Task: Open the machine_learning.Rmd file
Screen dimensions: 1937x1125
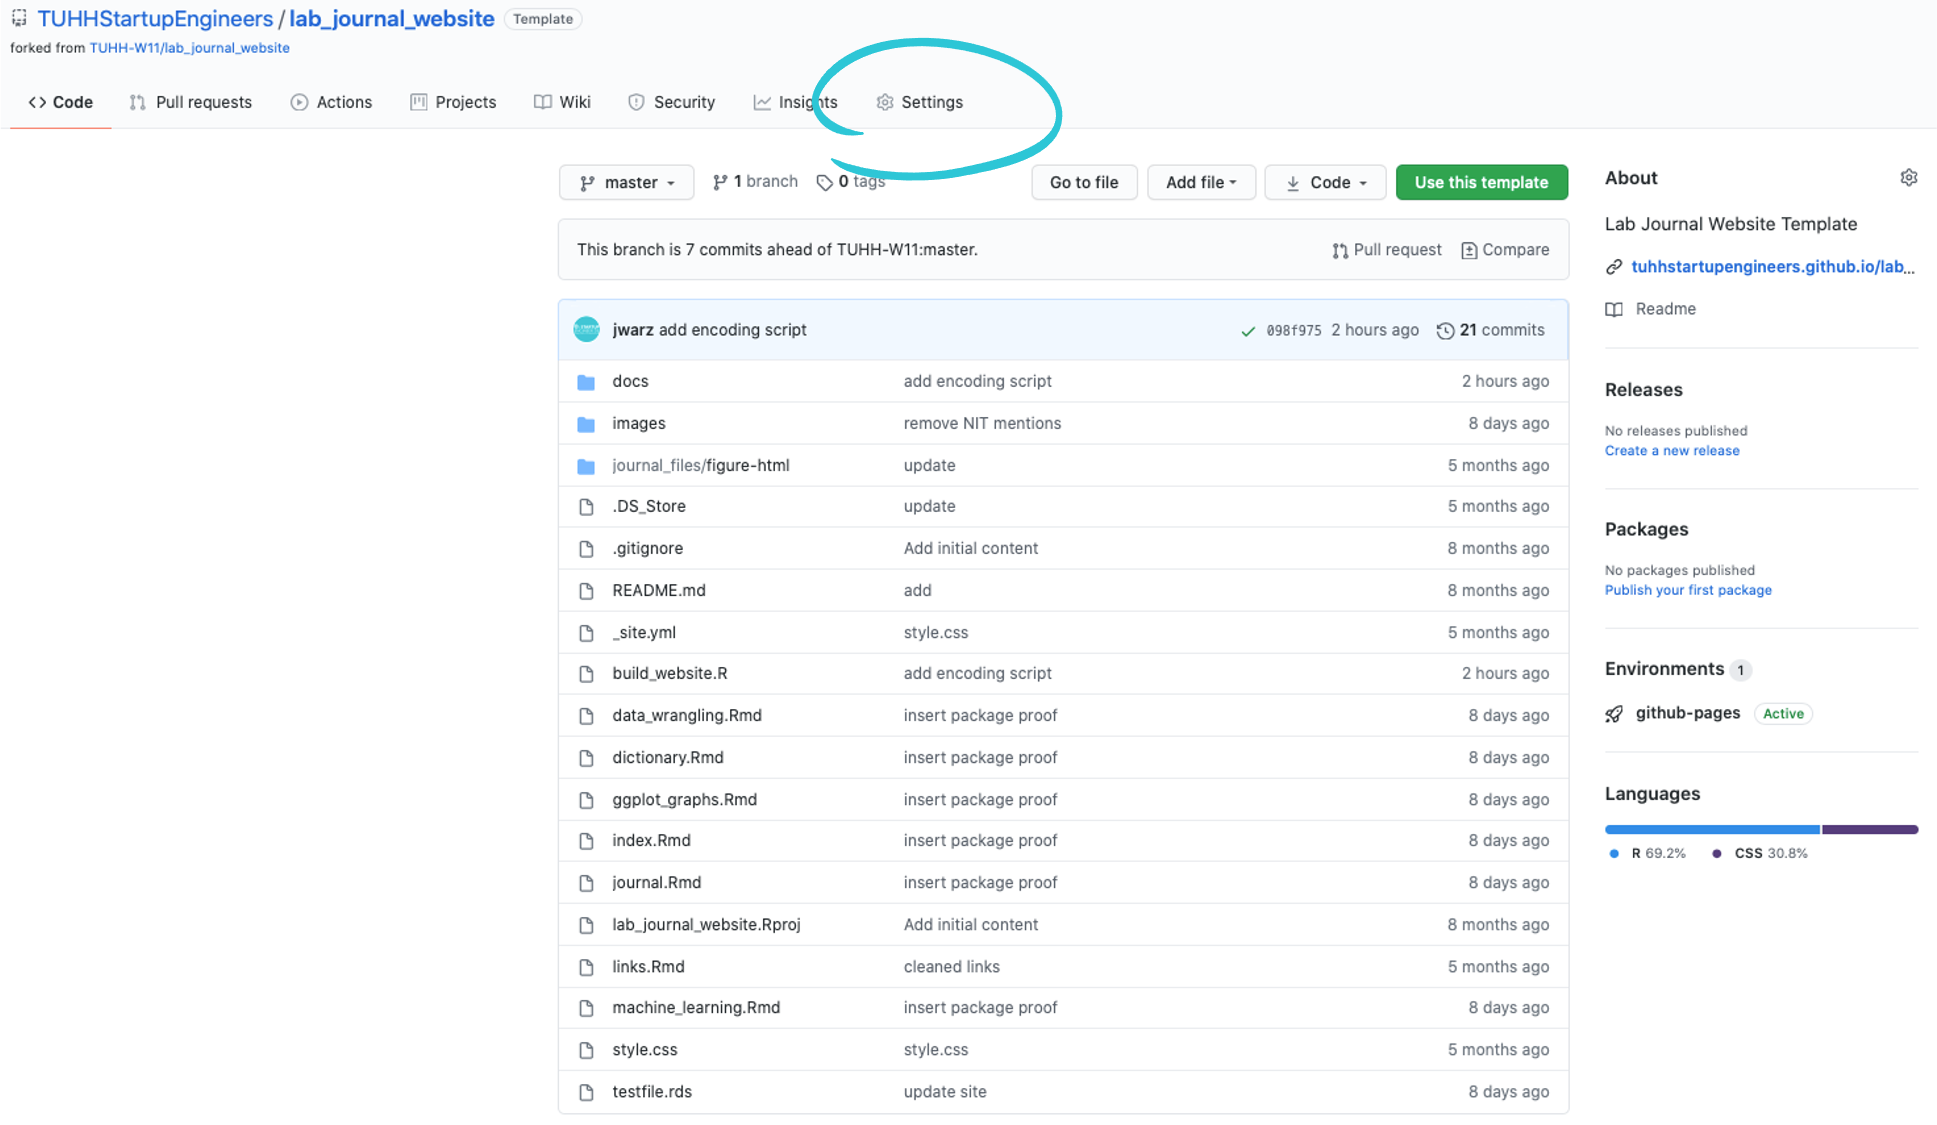Action: (696, 1007)
